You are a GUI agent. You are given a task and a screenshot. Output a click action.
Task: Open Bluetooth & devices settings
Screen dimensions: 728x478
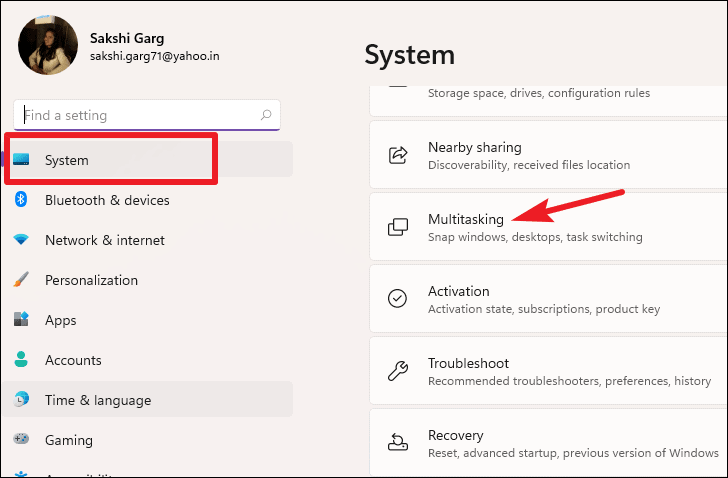click(148, 200)
